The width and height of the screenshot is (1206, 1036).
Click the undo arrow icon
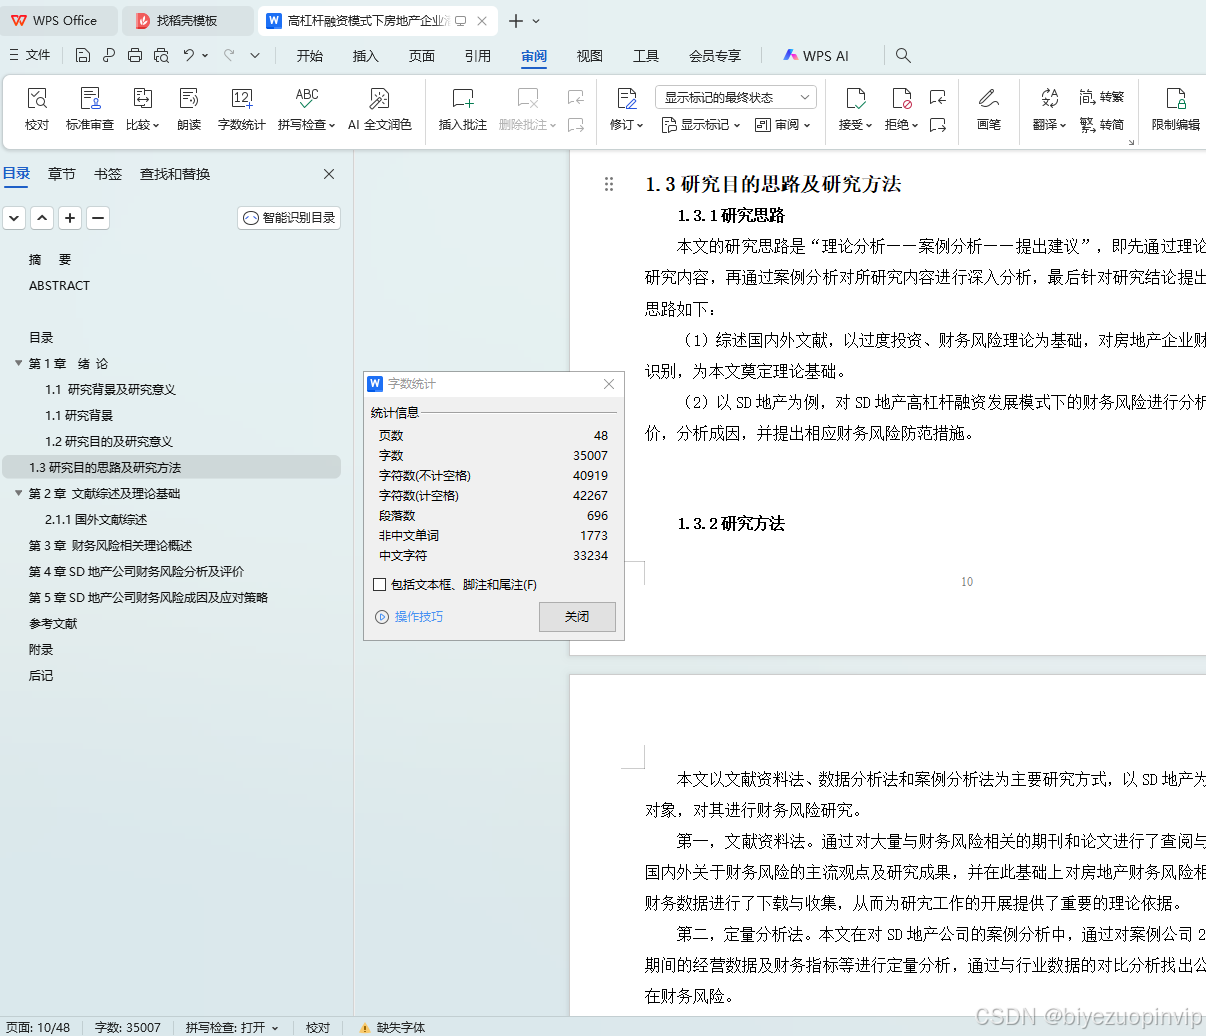click(189, 55)
